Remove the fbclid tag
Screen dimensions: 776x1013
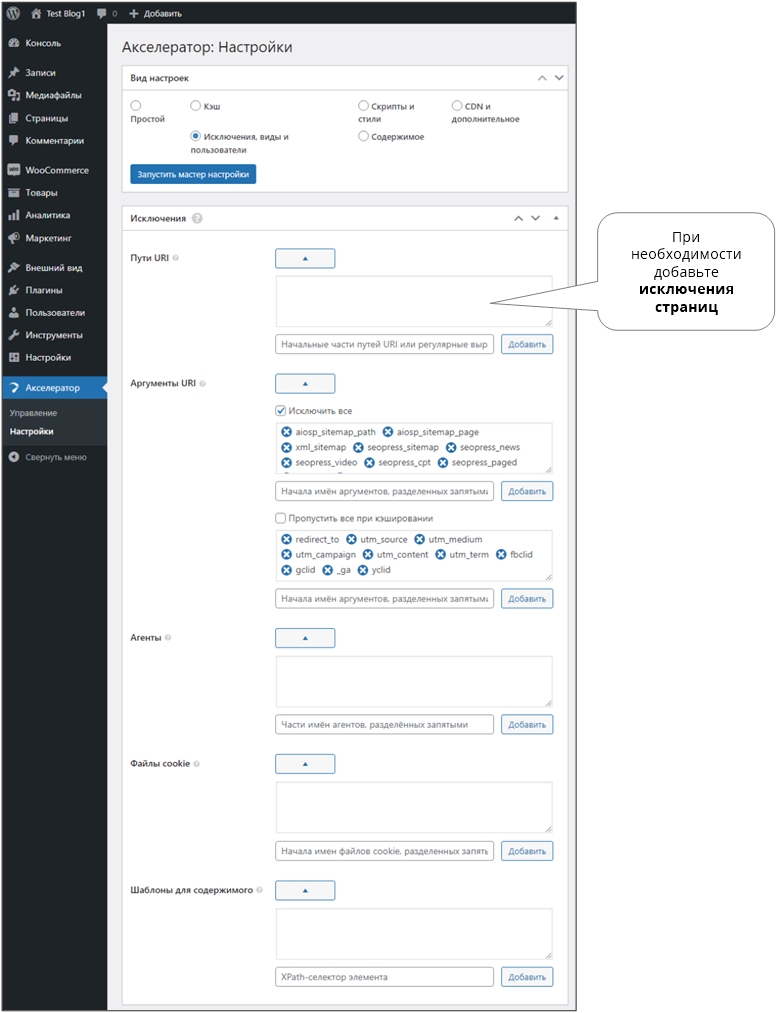(x=501, y=554)
